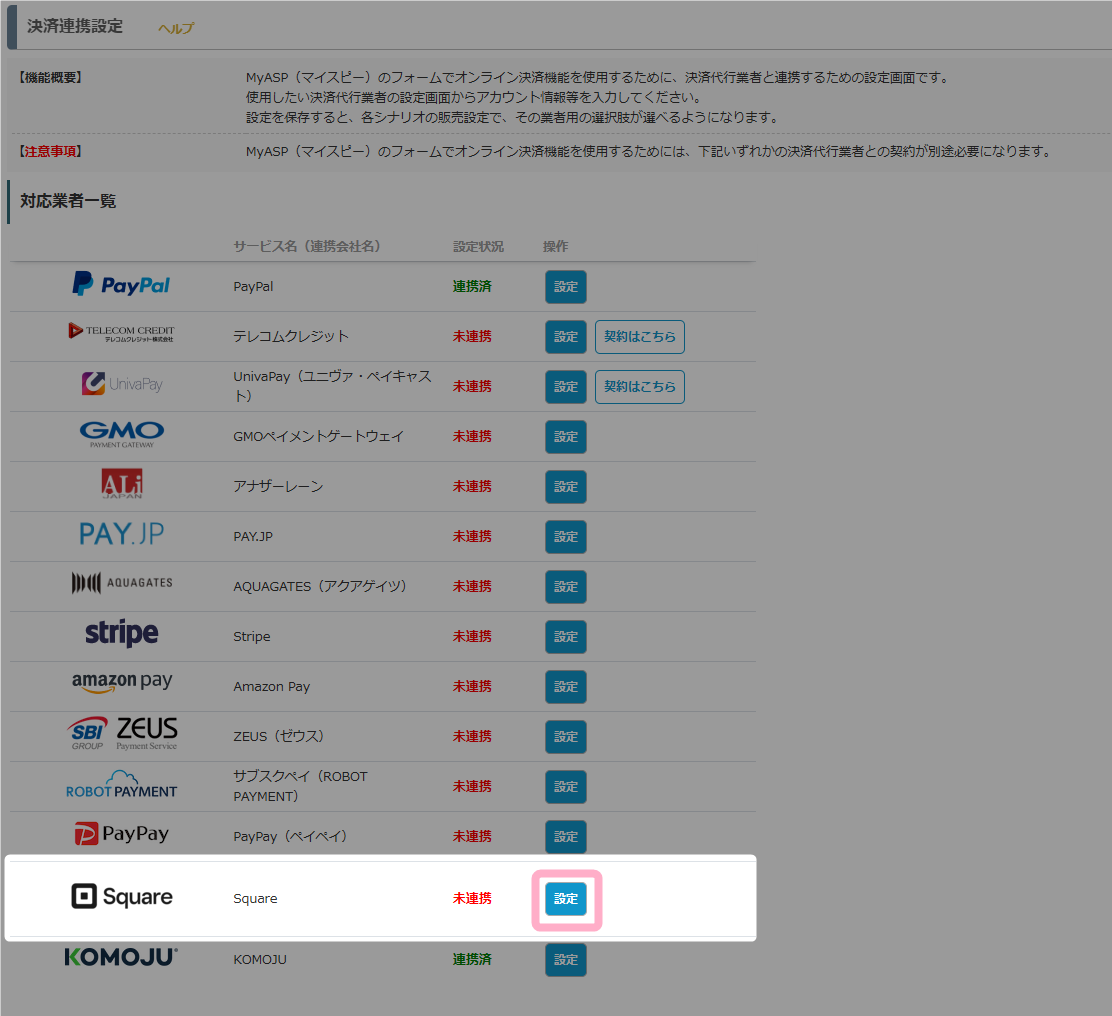
Task: Click the stripe logo image
Action: 121,634
